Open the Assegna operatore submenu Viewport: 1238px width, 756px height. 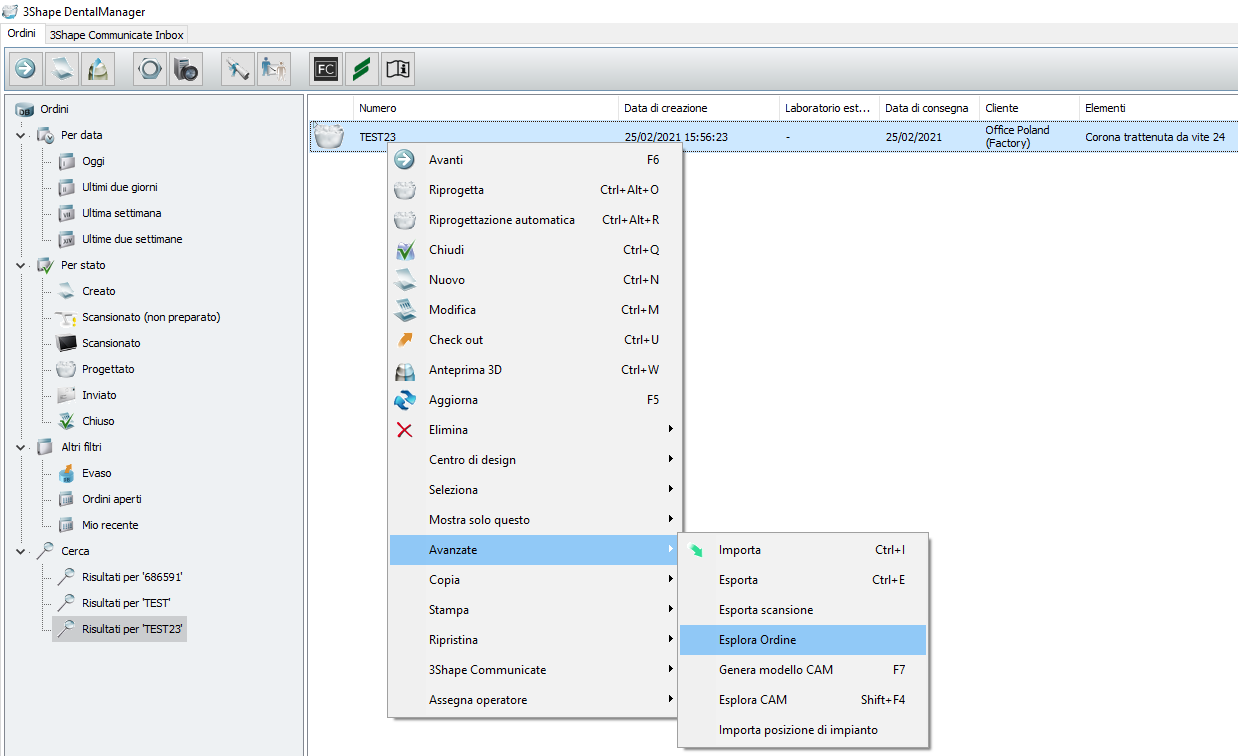click(x=535, y=700)
